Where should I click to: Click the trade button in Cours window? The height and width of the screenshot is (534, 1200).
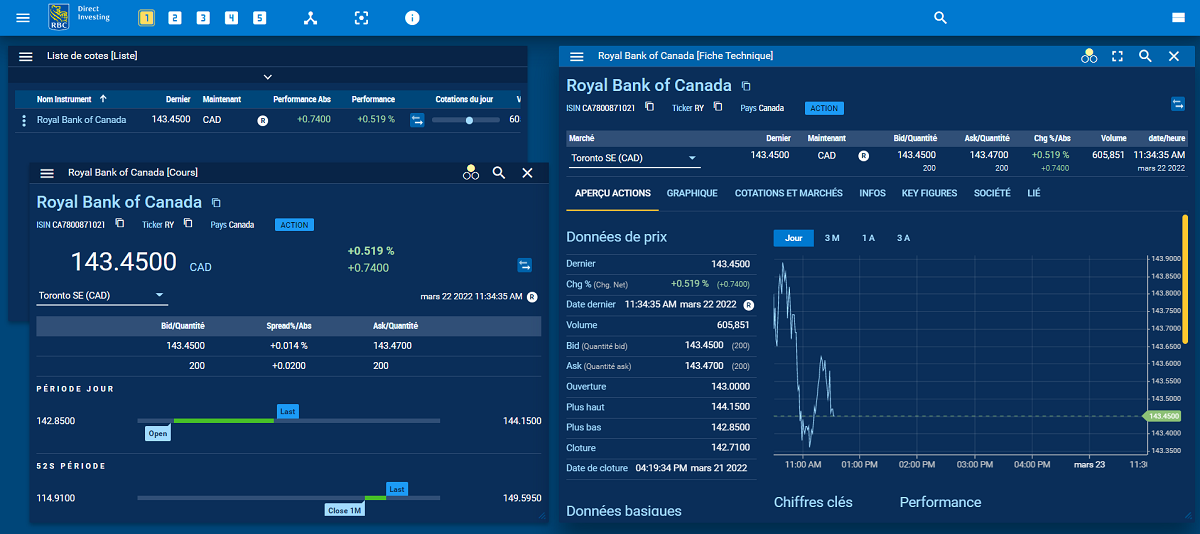click(524, 265)
